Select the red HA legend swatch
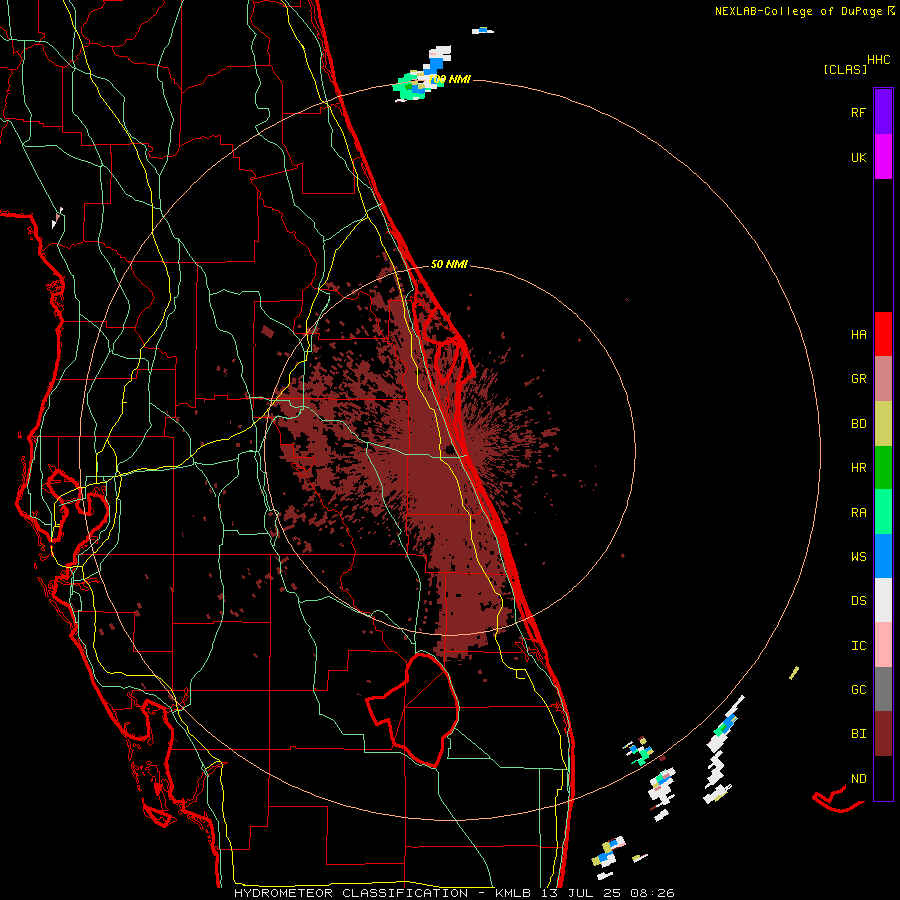This screenshot has width=900, height=900. coord(883,334)
